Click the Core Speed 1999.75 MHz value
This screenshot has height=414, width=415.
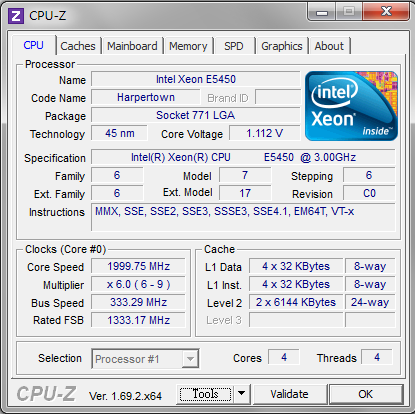(138, 266)
